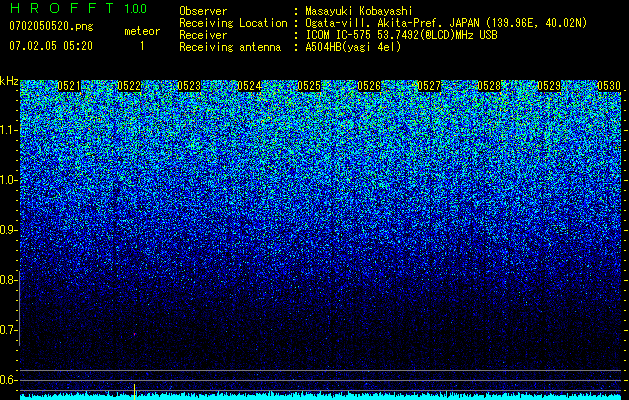Click the 0528 time marker label
This screenshot has height=400, width=629.
489,86
